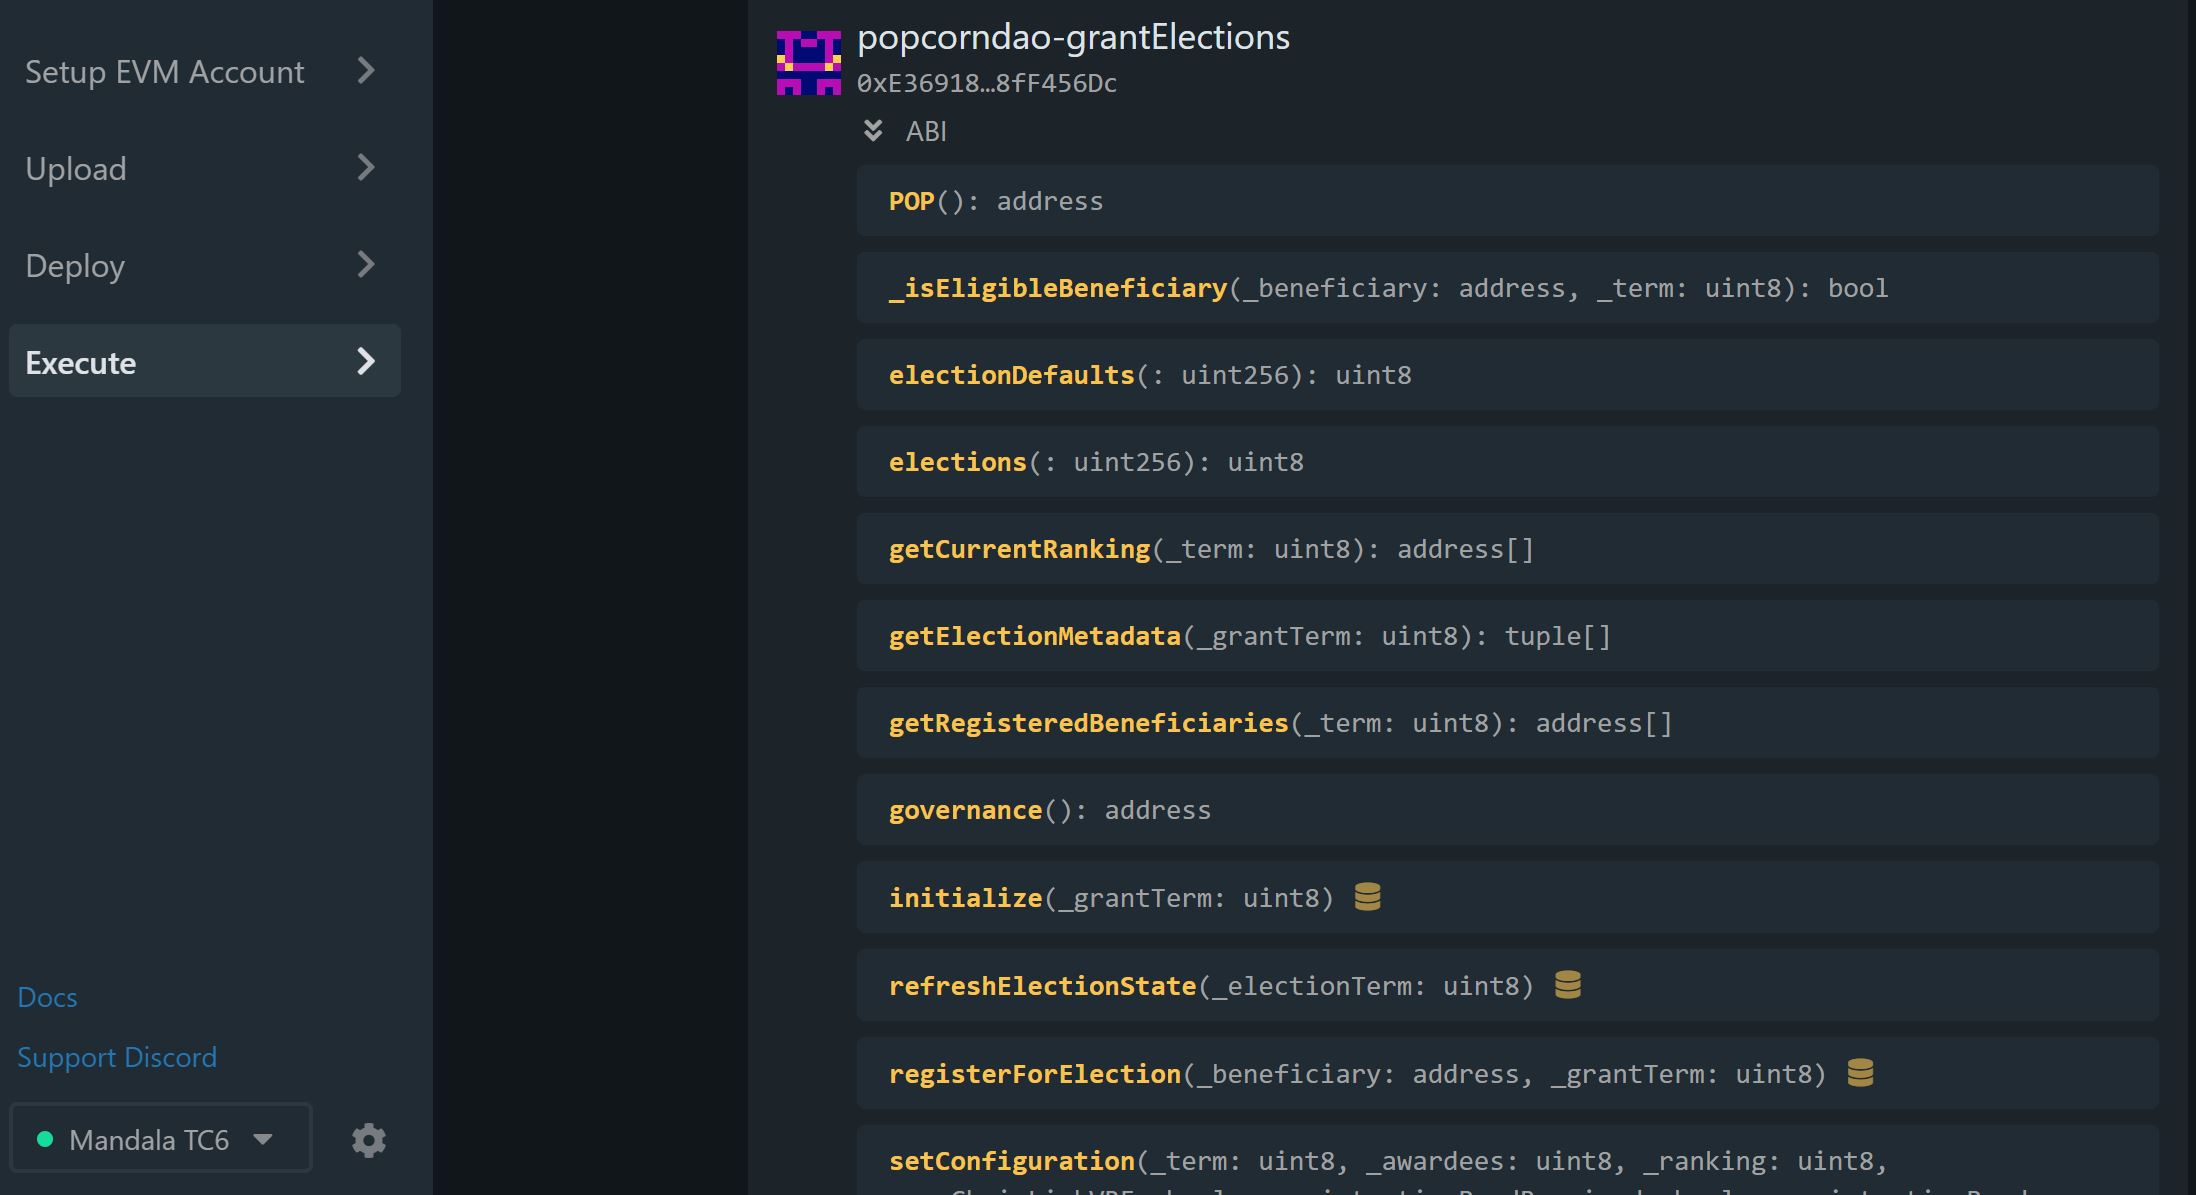Open the Docs link

click(47, 997)
